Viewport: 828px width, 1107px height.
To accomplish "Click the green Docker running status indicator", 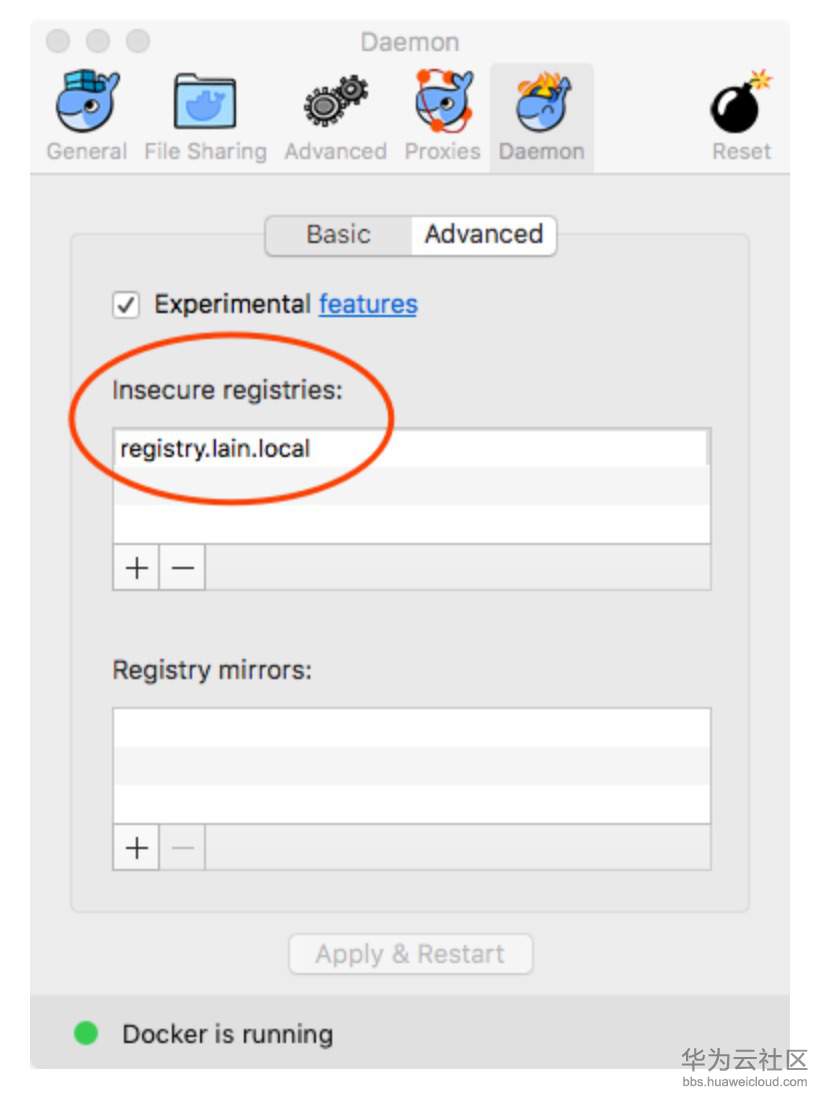I will pos(86,1033).
